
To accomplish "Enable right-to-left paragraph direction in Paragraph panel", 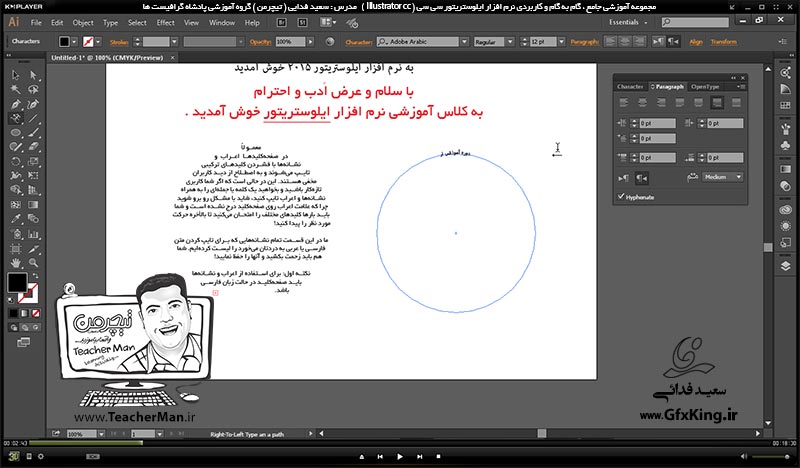I will [x=641, y=178].
